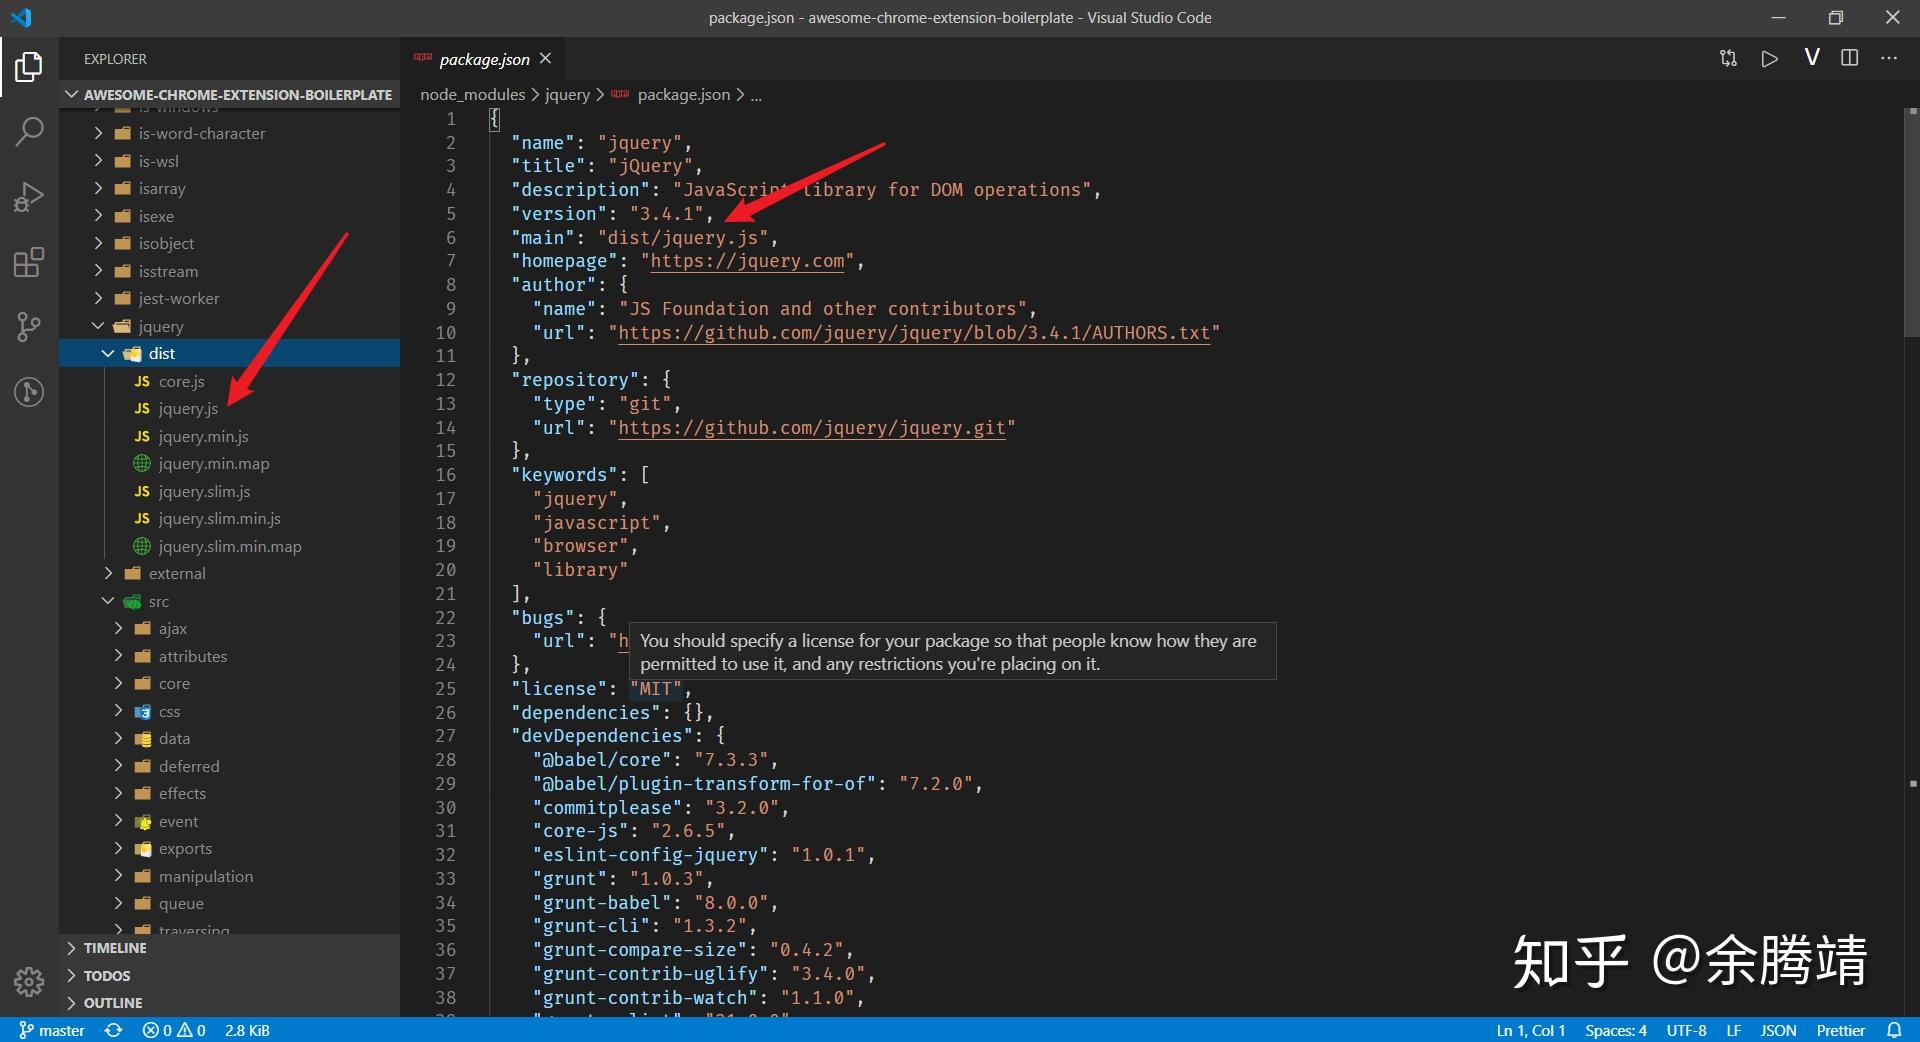
Task: Click line number 25 in gutter
Action: pos(445,689)
